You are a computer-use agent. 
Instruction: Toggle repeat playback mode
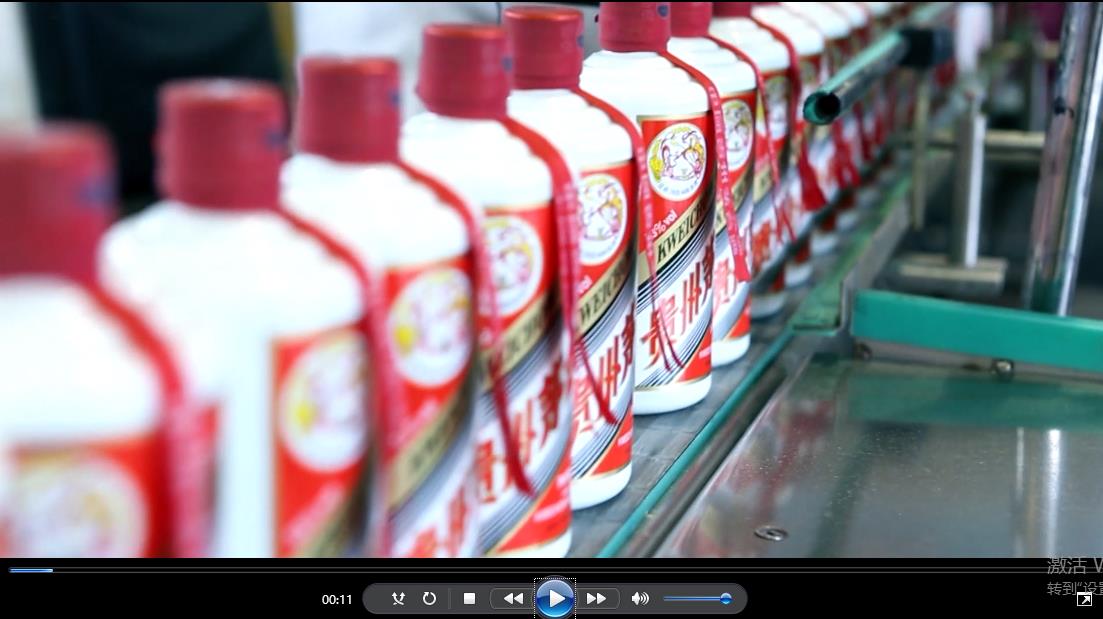(x=429, y=599)
